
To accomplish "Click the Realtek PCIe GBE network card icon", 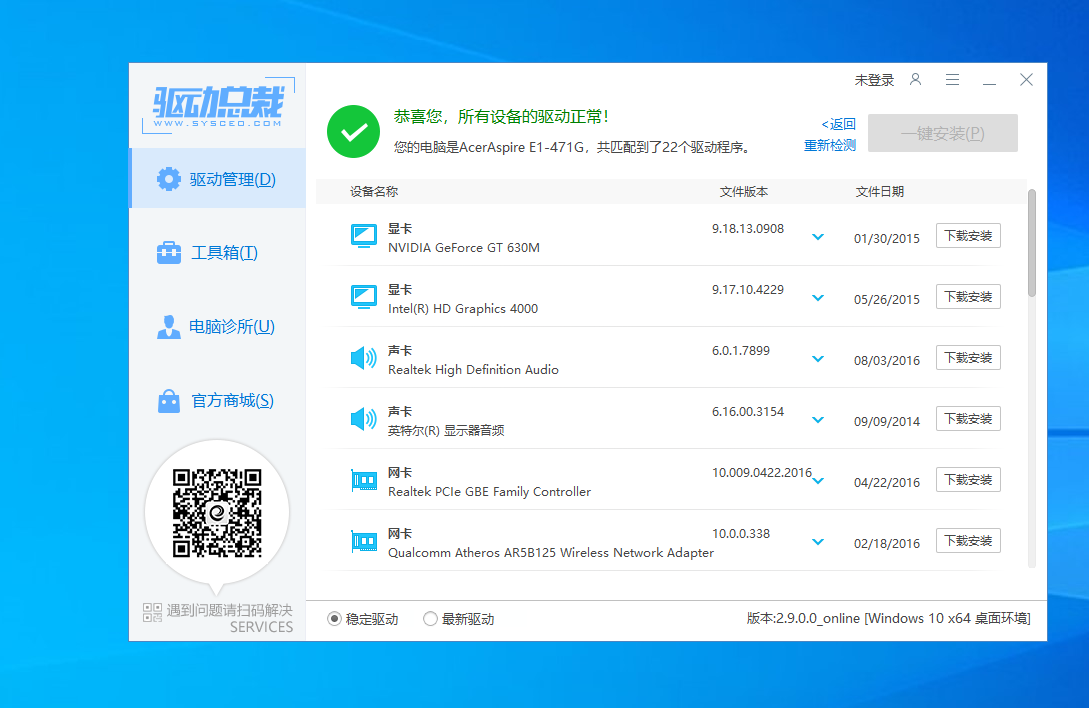I will [x=364, y=481].
